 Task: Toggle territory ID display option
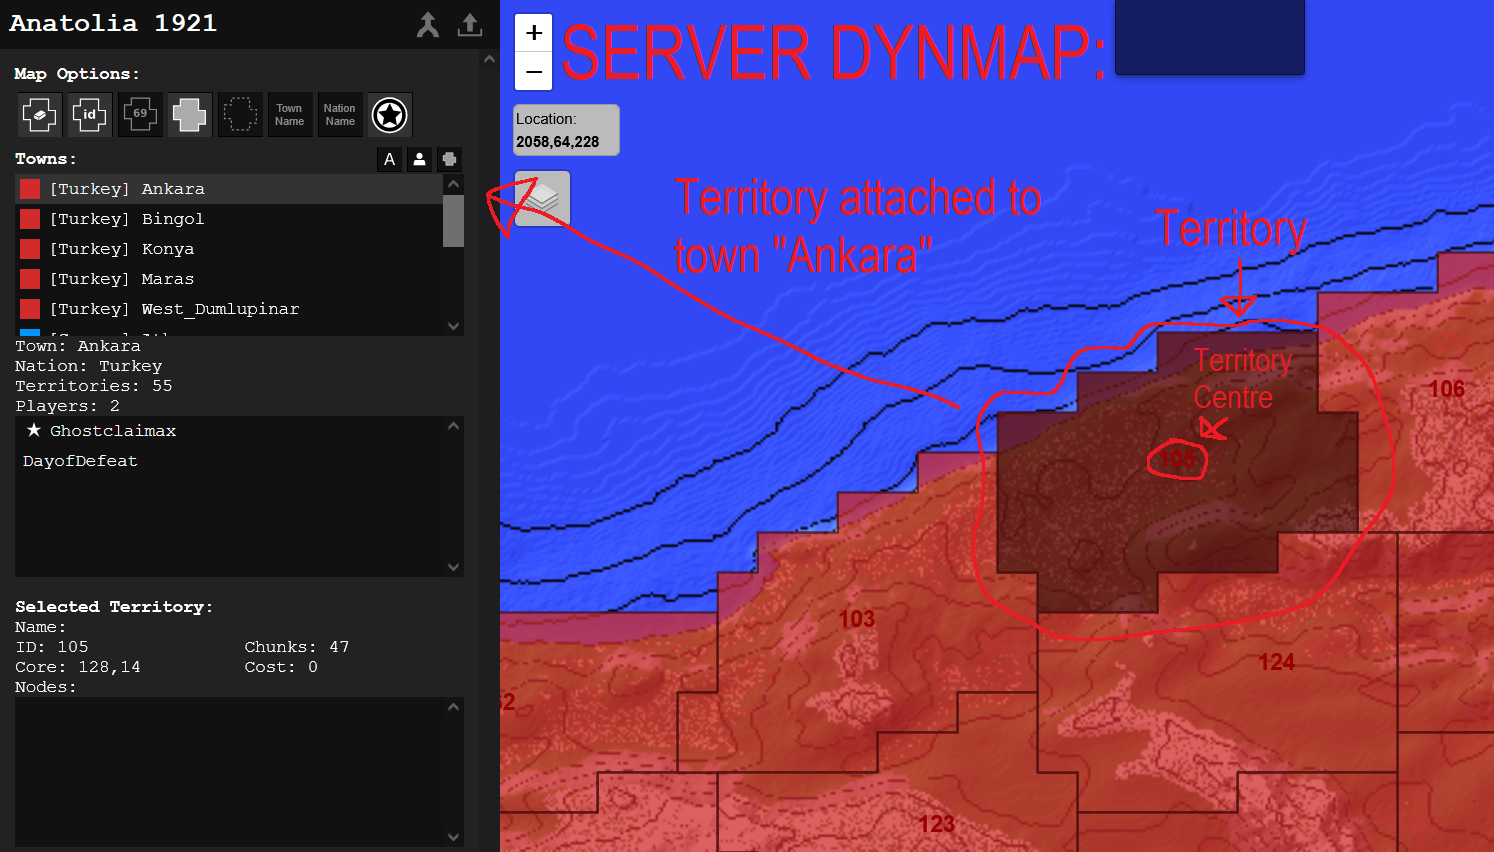coord(90,115)
